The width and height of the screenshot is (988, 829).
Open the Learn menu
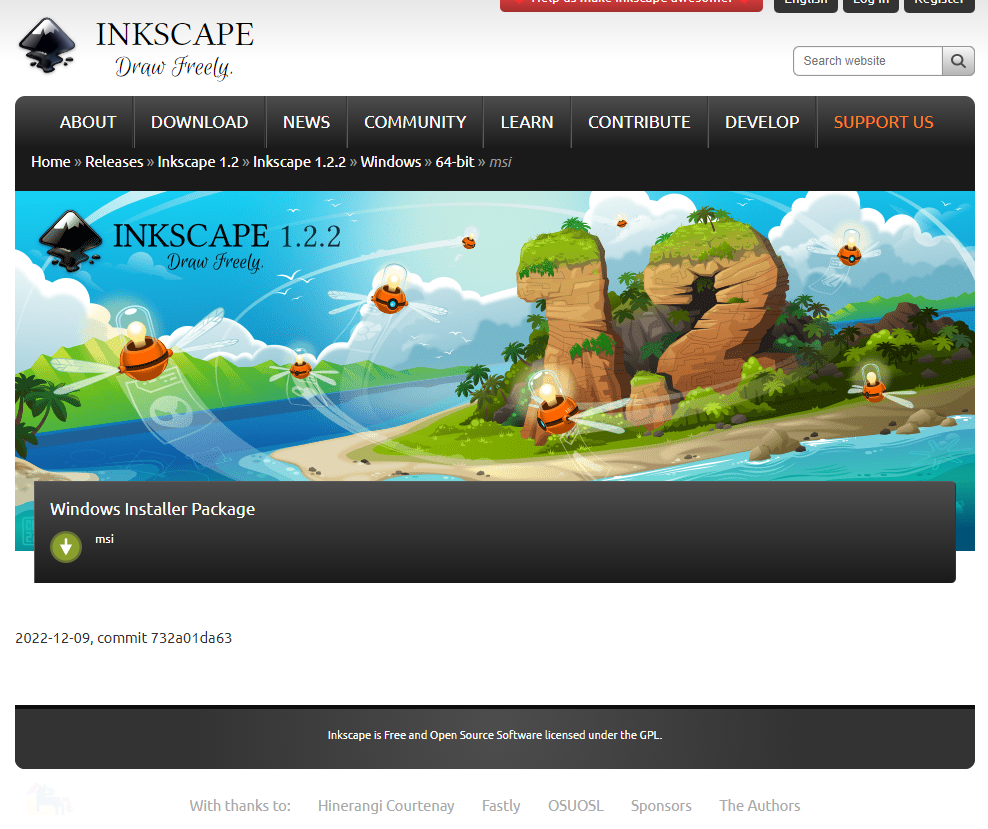[527, 122]
